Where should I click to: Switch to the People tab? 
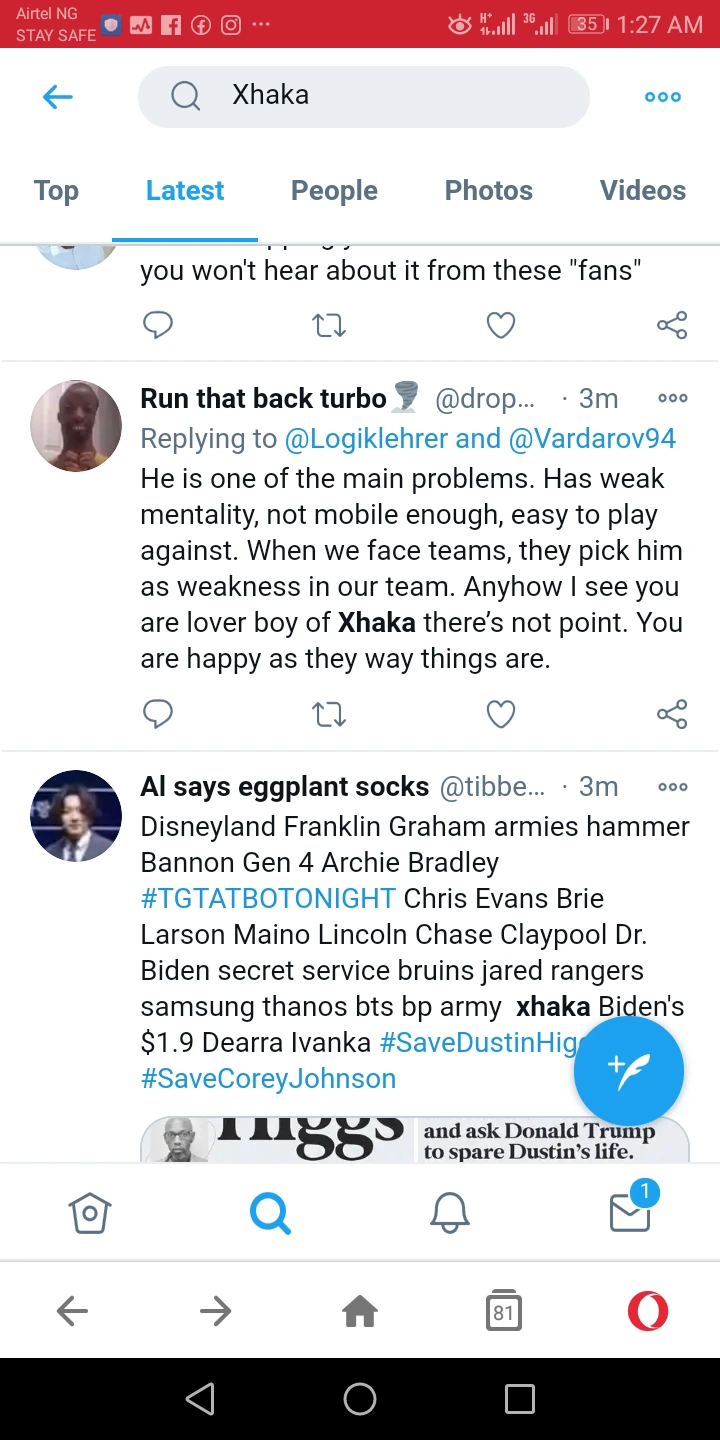[x=334, y=191]
